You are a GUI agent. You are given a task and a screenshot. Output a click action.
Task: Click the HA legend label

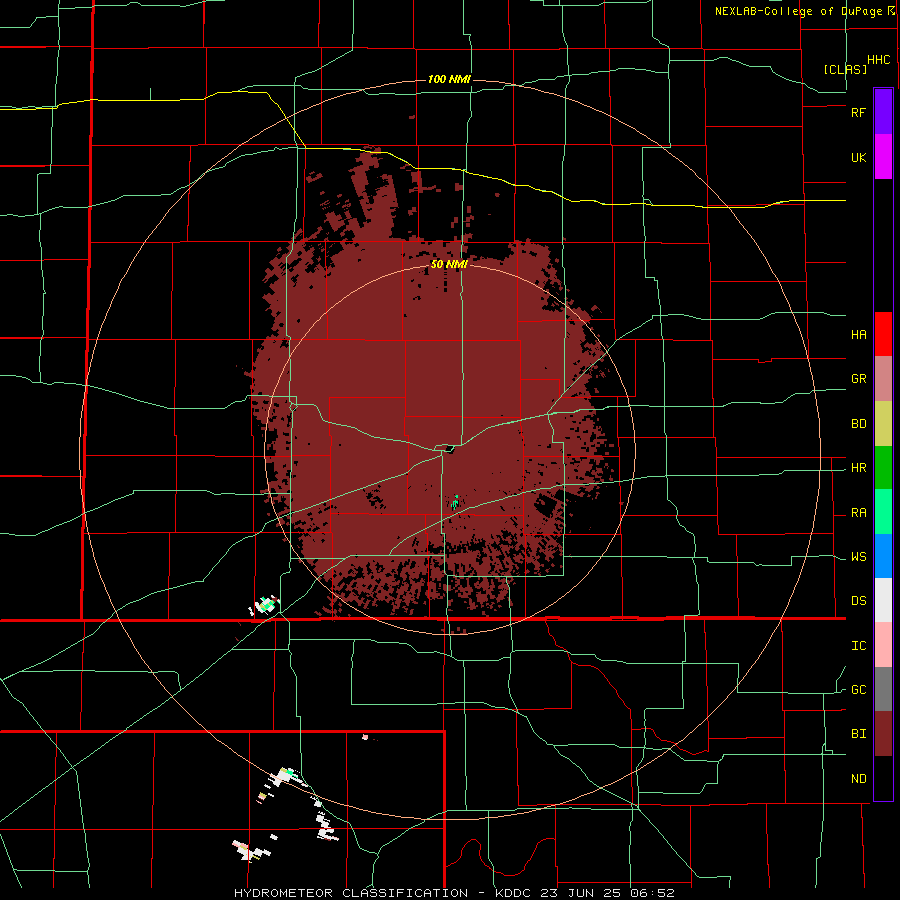coord(858,335)
